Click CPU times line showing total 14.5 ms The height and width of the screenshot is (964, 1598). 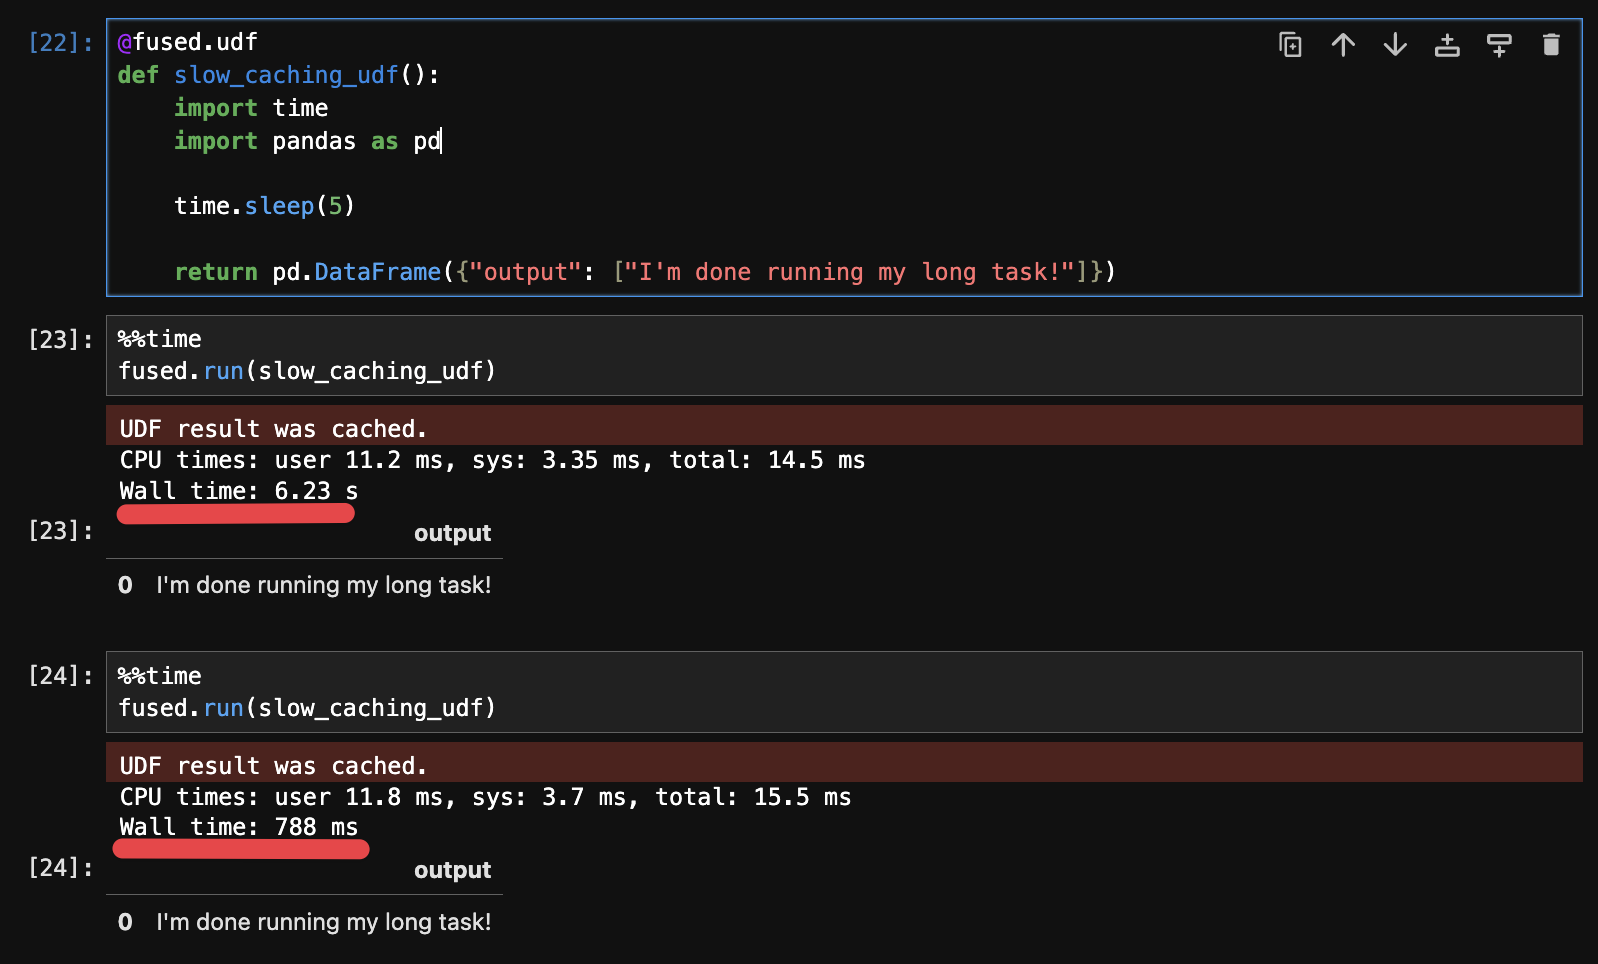click(492, 460)
